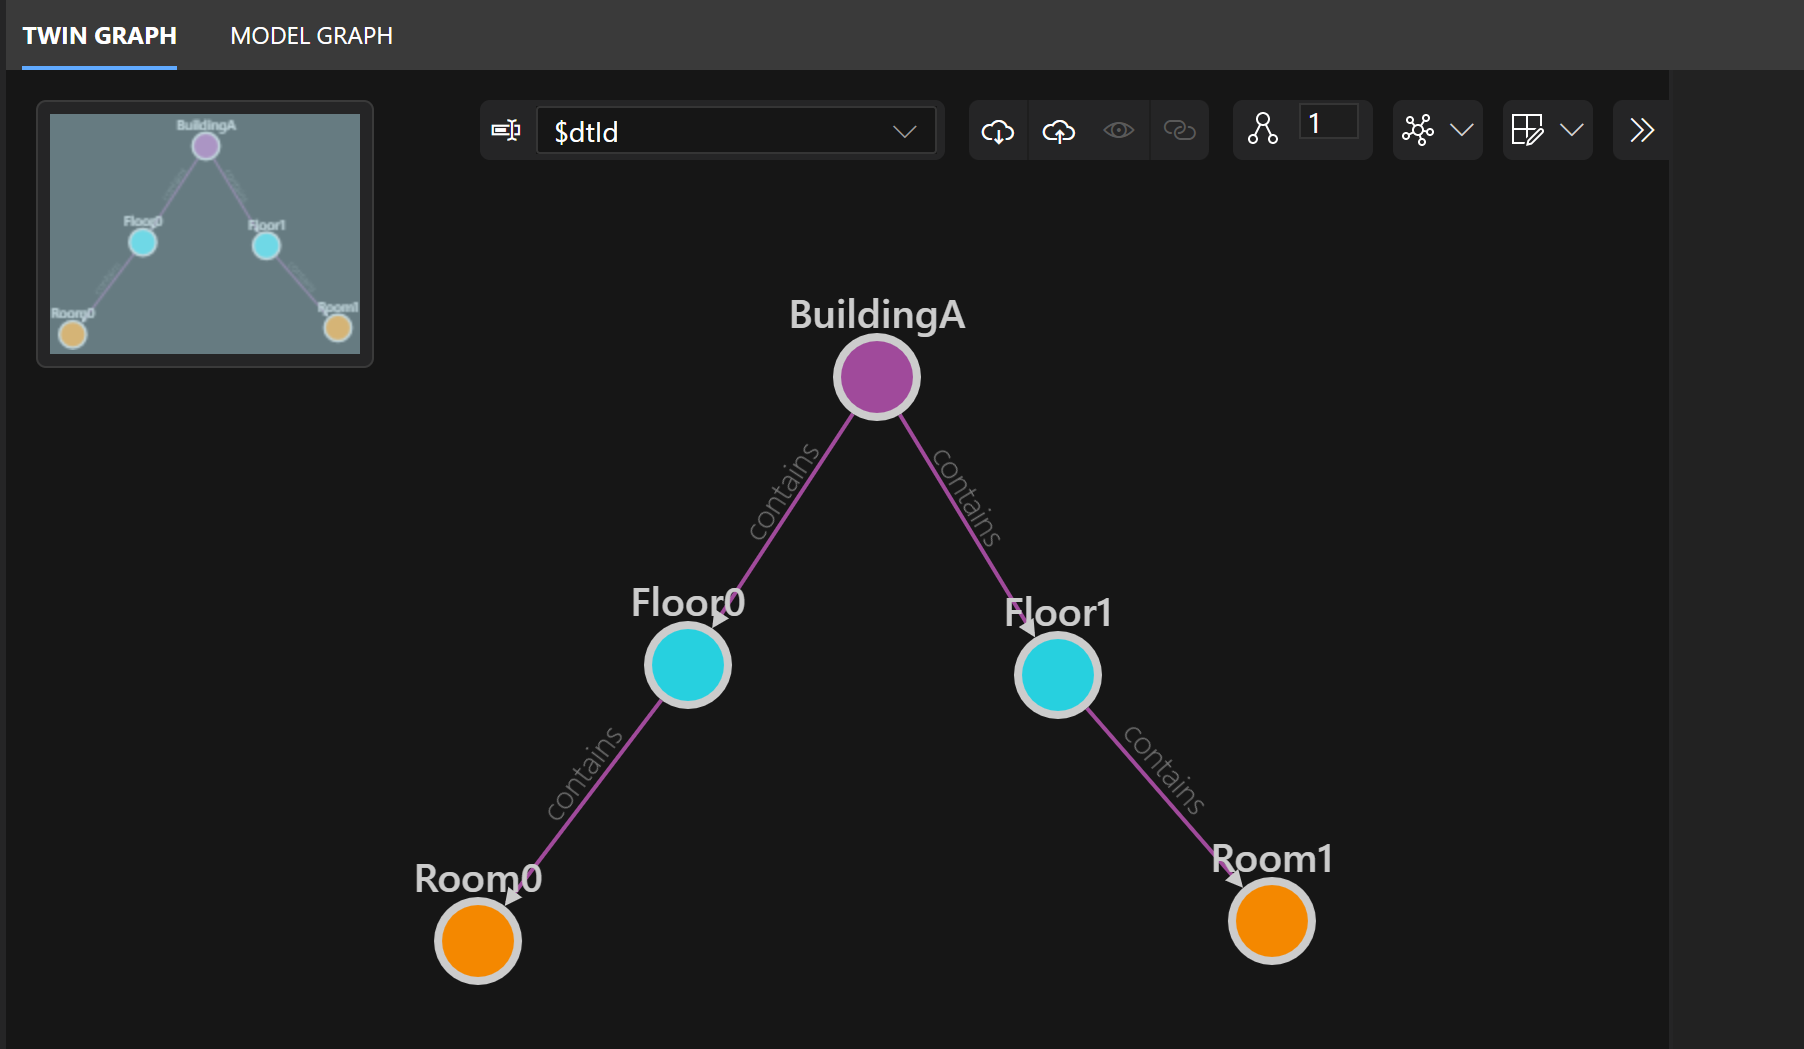This screenshot has height=1049, width=1804.
Task: Switch to the MODEL GRAPH tab
Action: click(311, 35)
